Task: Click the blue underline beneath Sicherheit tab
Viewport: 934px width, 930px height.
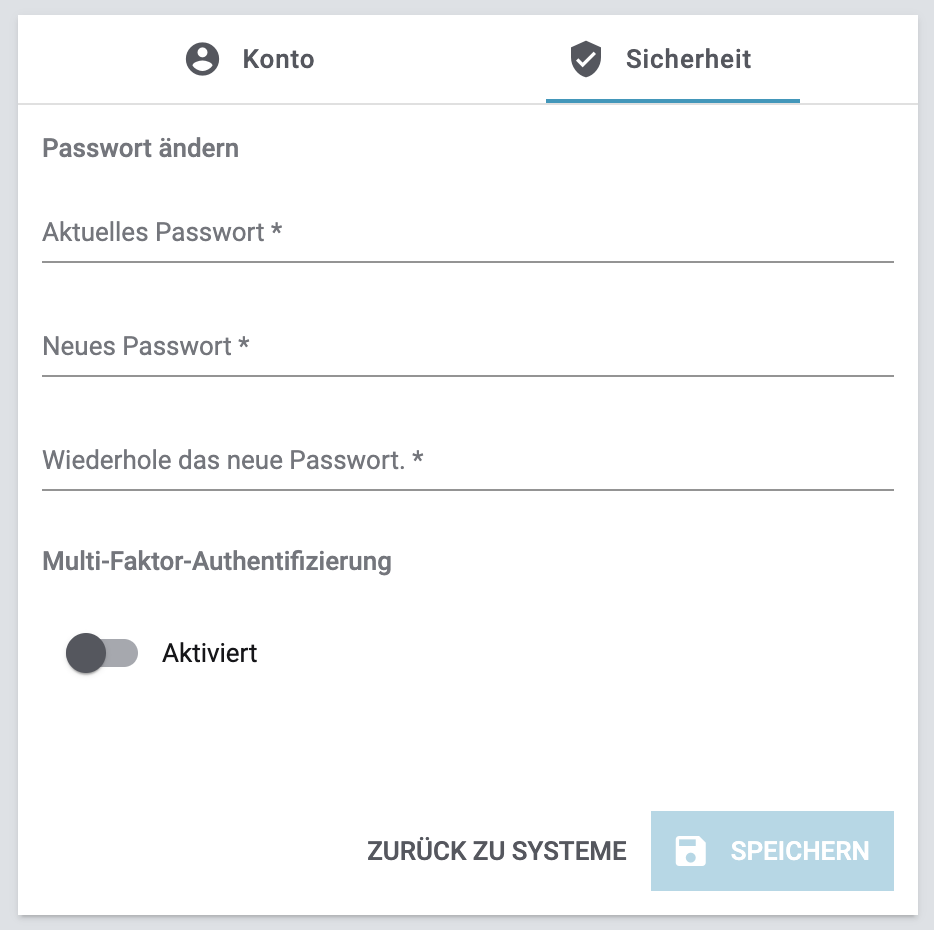Action: (672, 101)
